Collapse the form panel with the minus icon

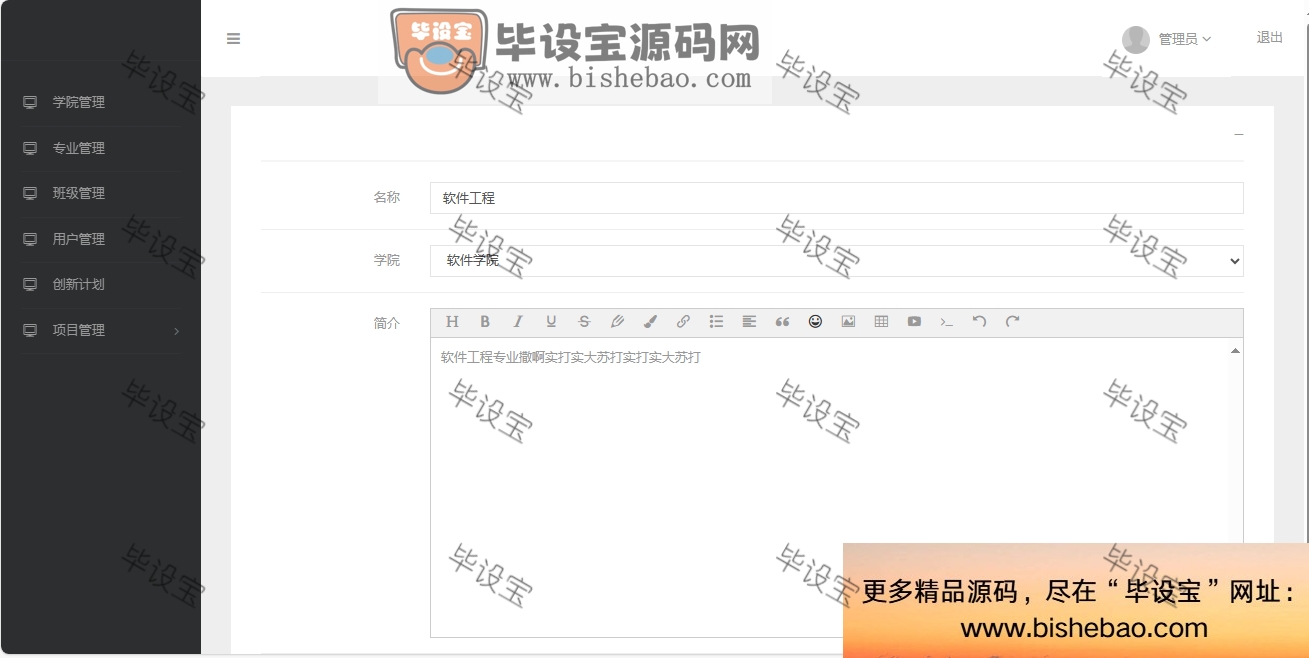1239,133
